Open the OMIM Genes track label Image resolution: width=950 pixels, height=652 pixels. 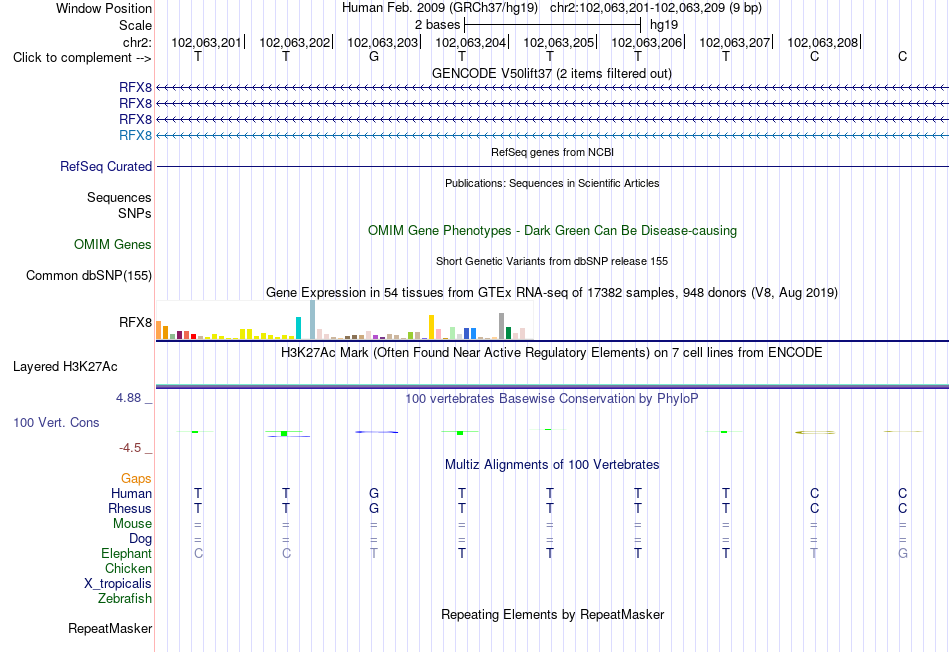113,244
